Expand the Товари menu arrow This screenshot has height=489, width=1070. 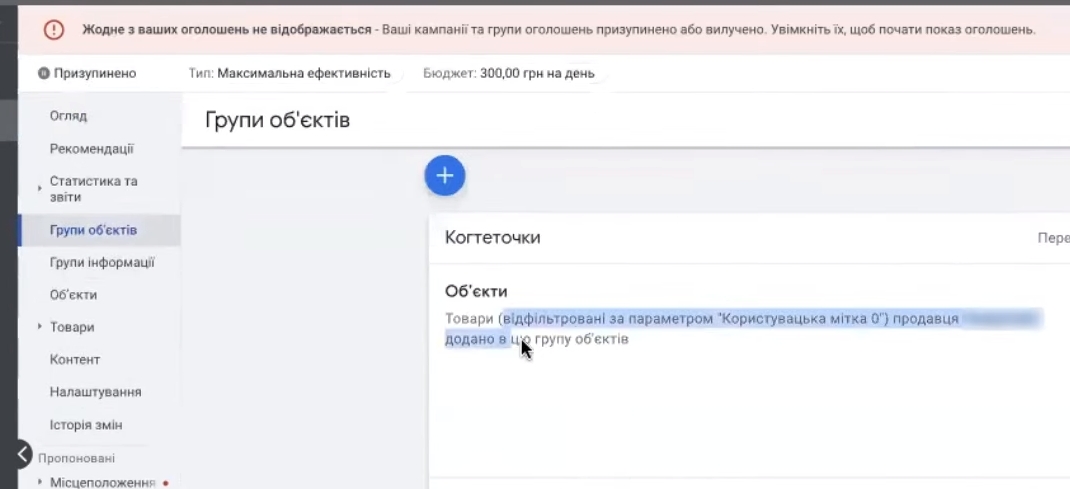(x=40, y=327)
